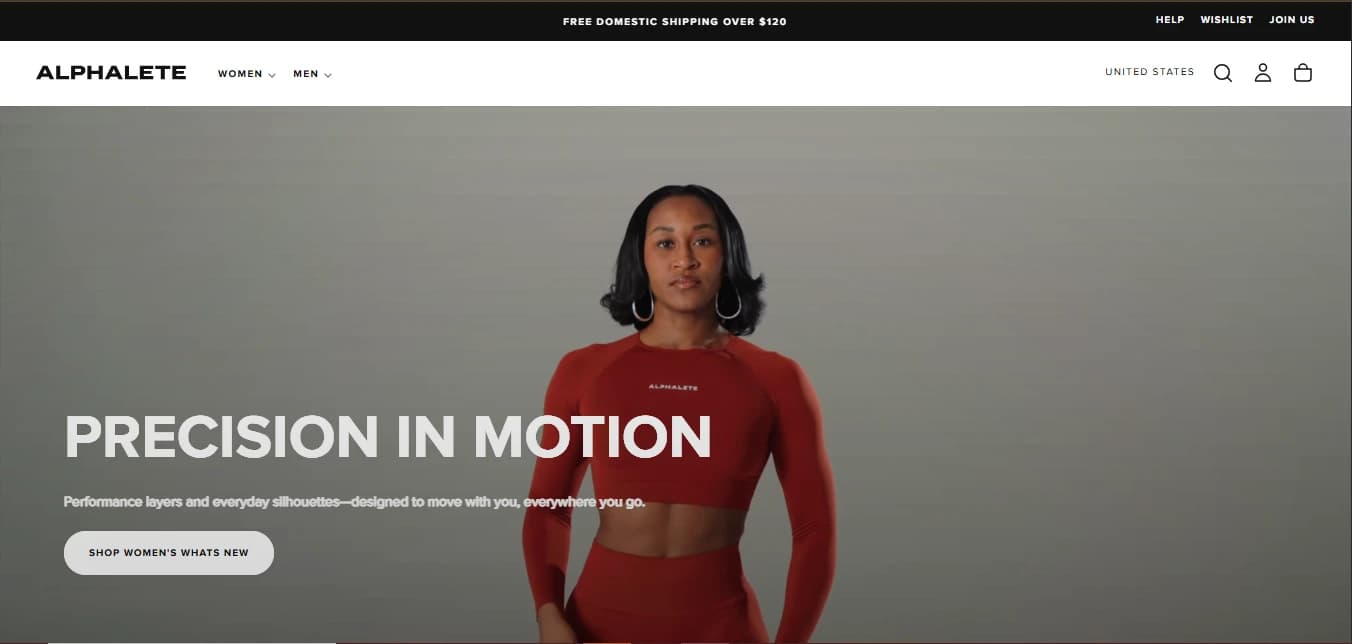This screenshot has width=1352, height=644.
Task: Open the WOMEN navigation menu
Action: 240,74
